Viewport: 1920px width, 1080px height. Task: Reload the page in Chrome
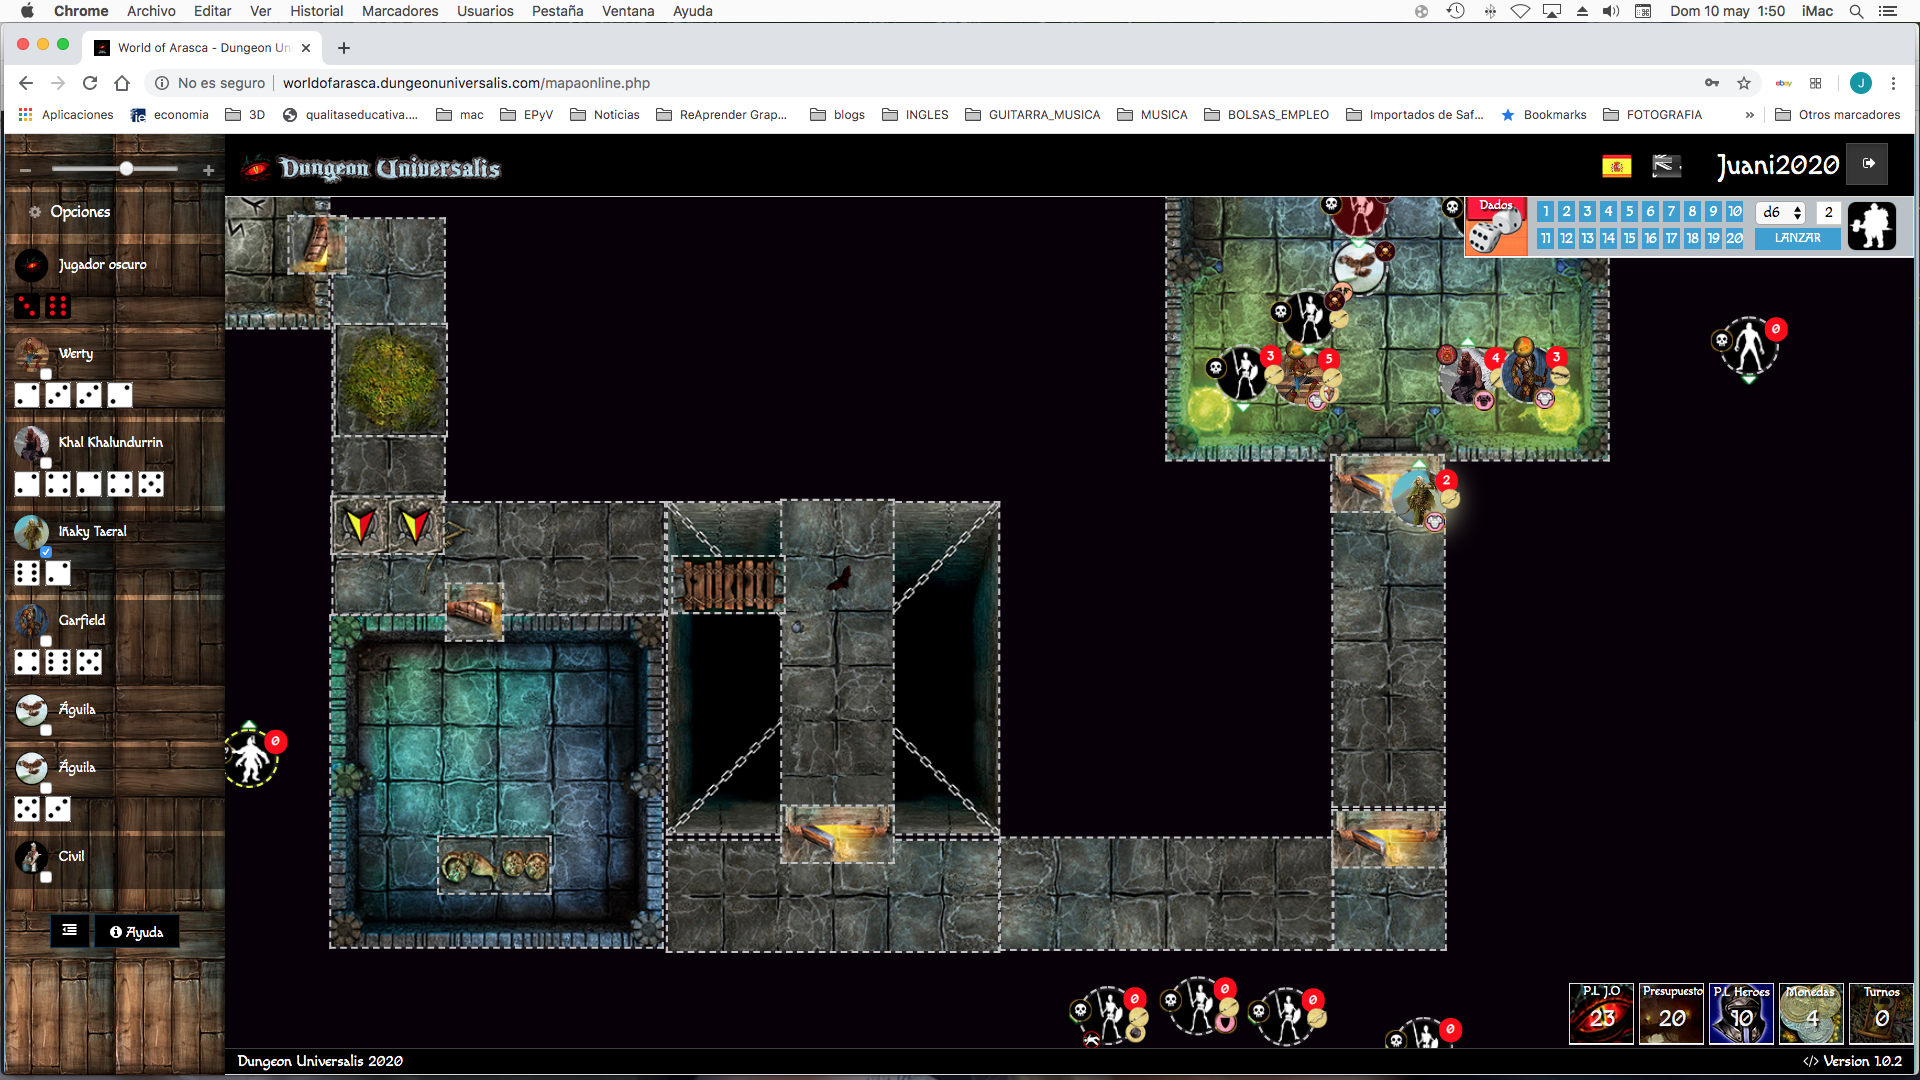(x=90, y=83)
